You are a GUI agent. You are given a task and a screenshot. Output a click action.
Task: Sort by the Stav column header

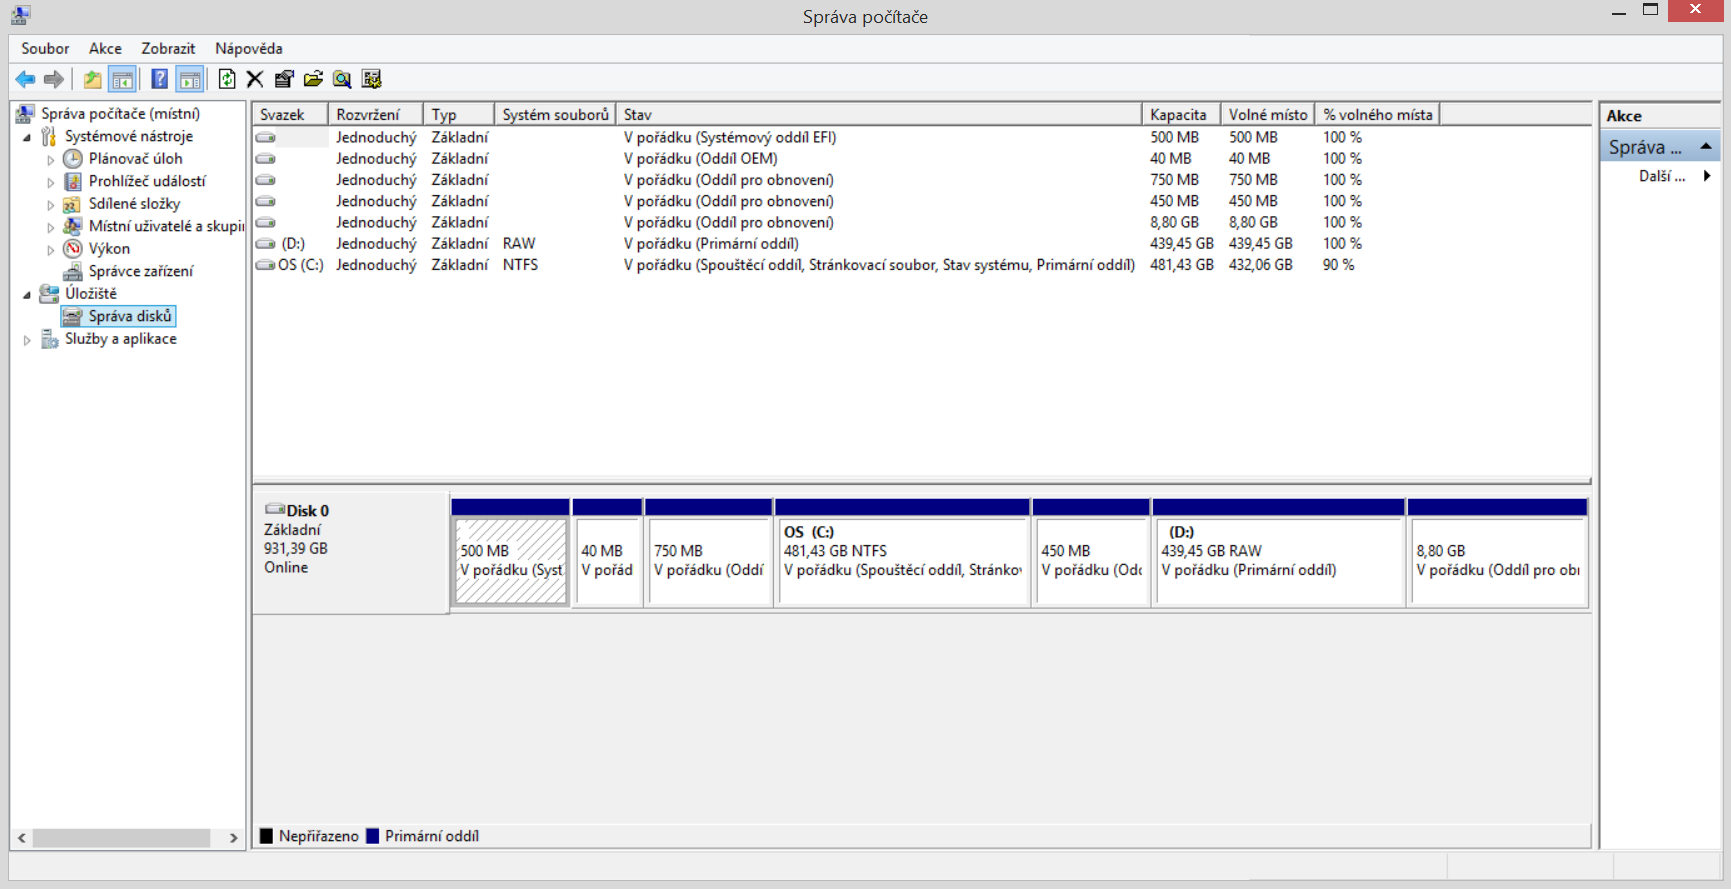pos(879,114)
